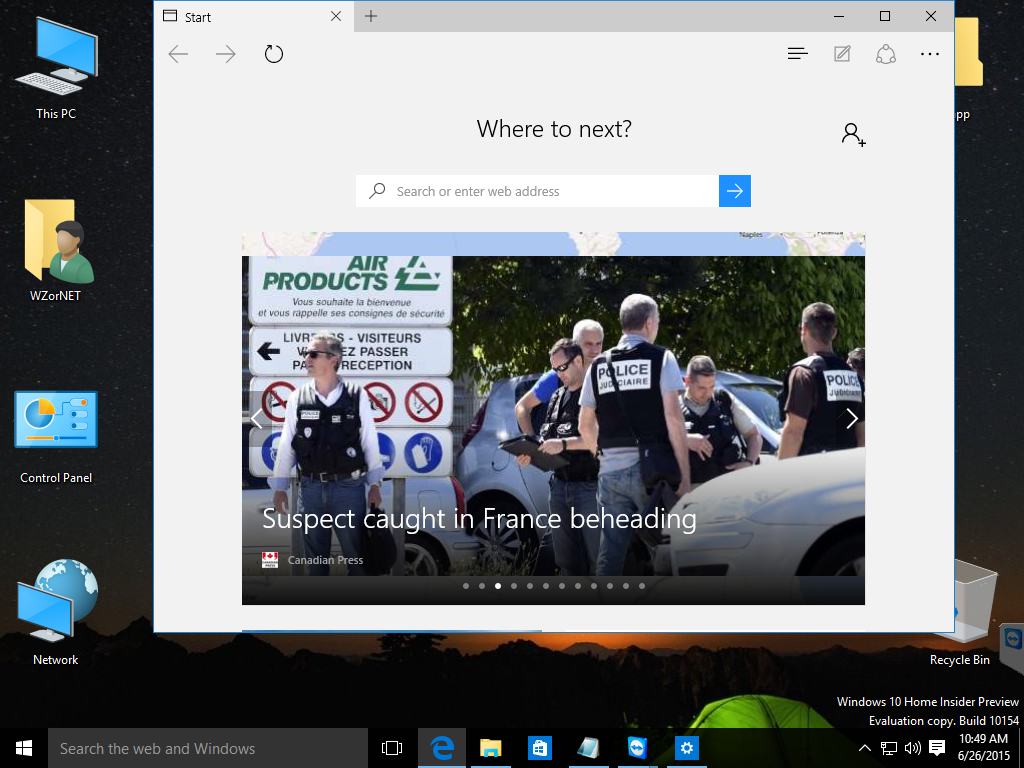The image size is (1024, 768).
Task: Click the Windows Start button
Action: pyautogui.click(x=24, y=748)
